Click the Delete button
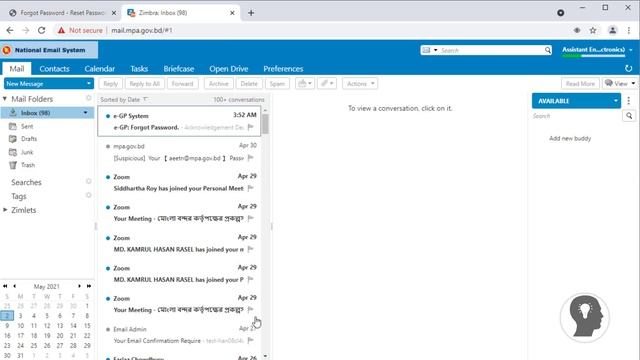Image resolution: width=640 pixels, height=360 pixels. tap(249, 84)
